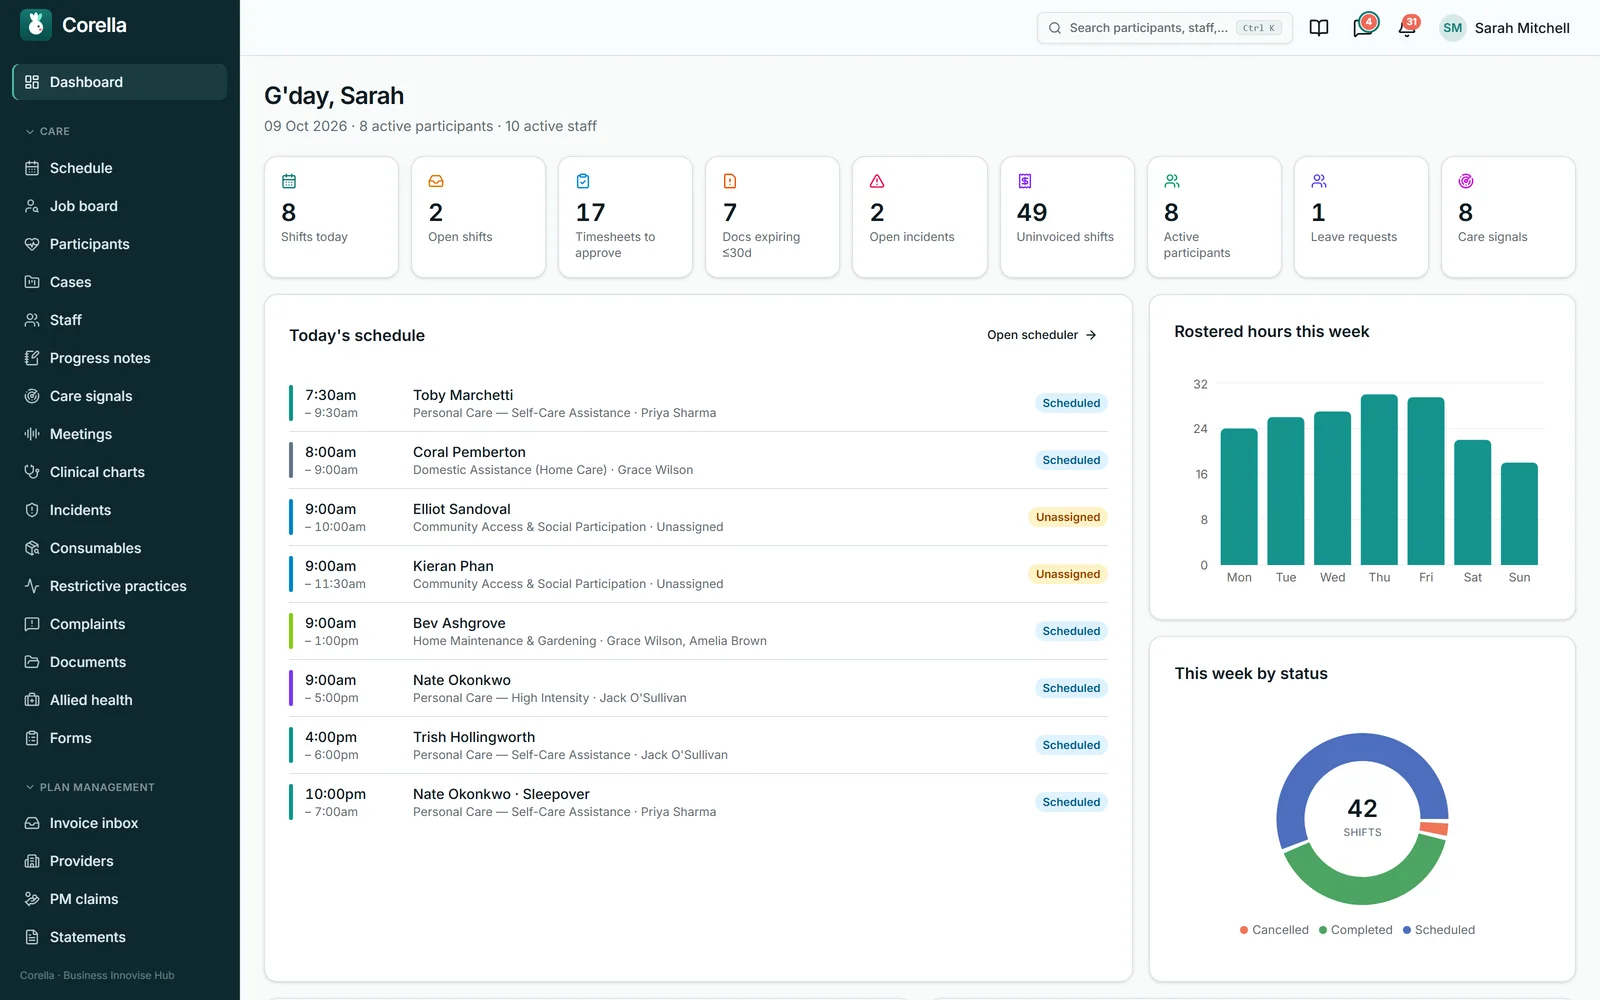Open Bev Ashgrove shift row
The height and width of the screenshot is (1000, 1600).
698,631
